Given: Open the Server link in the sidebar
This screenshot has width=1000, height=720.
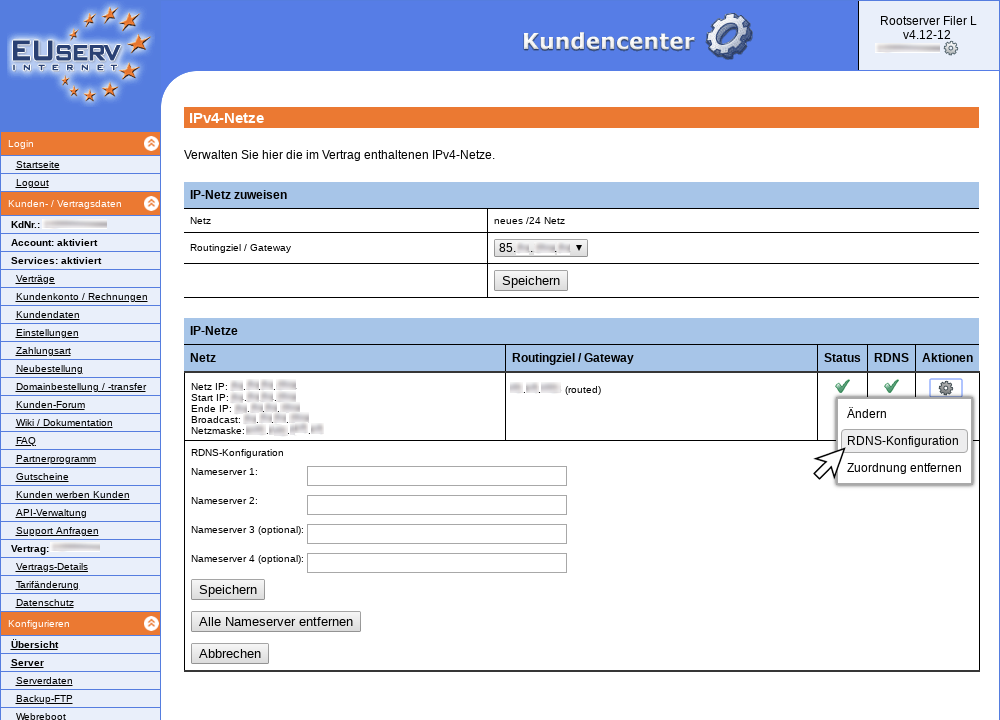Looking at the screenshot, I should click(27, 663).
